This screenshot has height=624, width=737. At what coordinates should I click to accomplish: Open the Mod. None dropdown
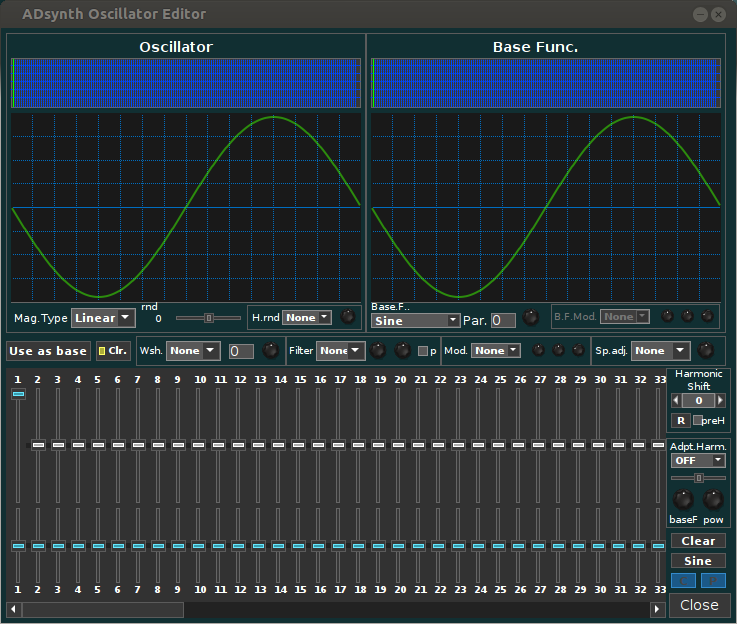coord(496,351)
